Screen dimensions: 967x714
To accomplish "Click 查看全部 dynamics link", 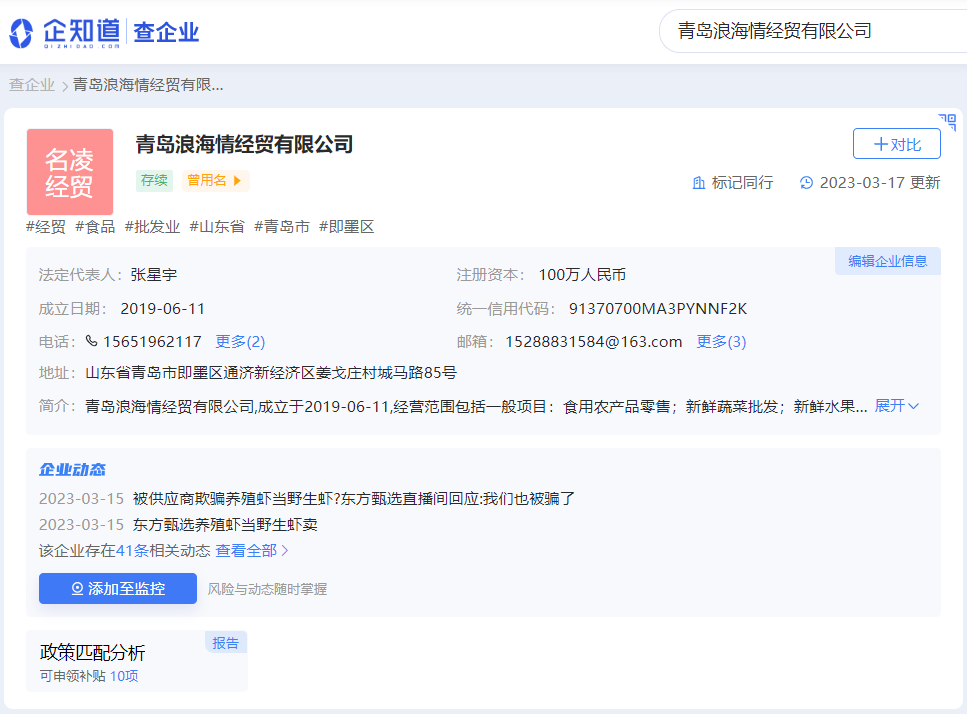I will point(252,551).
